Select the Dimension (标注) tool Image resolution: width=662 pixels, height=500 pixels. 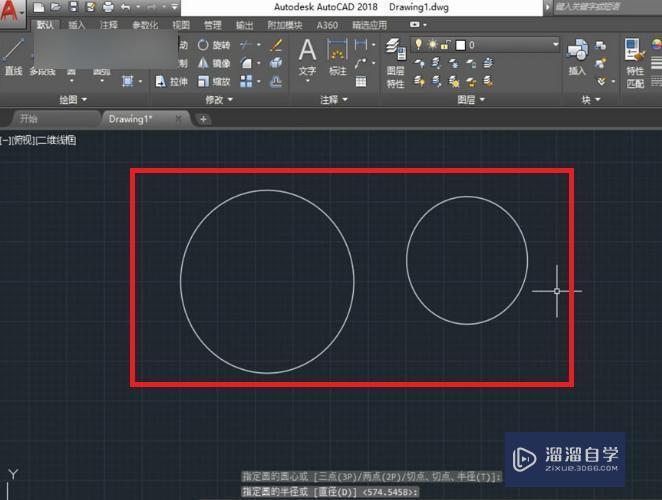(337, 57)
